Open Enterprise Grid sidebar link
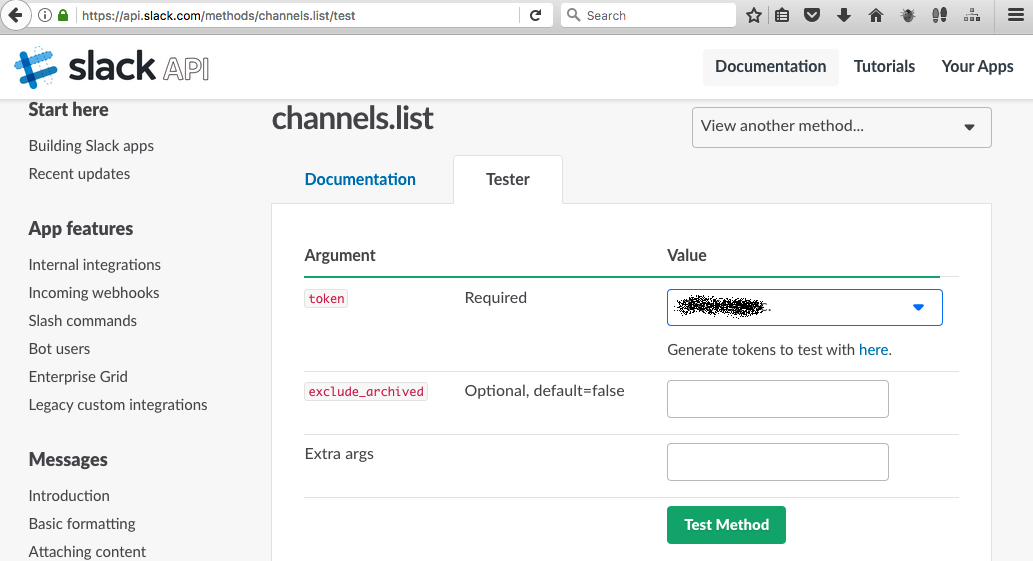This screenshot has height=561, width=1033. tap(78, 377)
